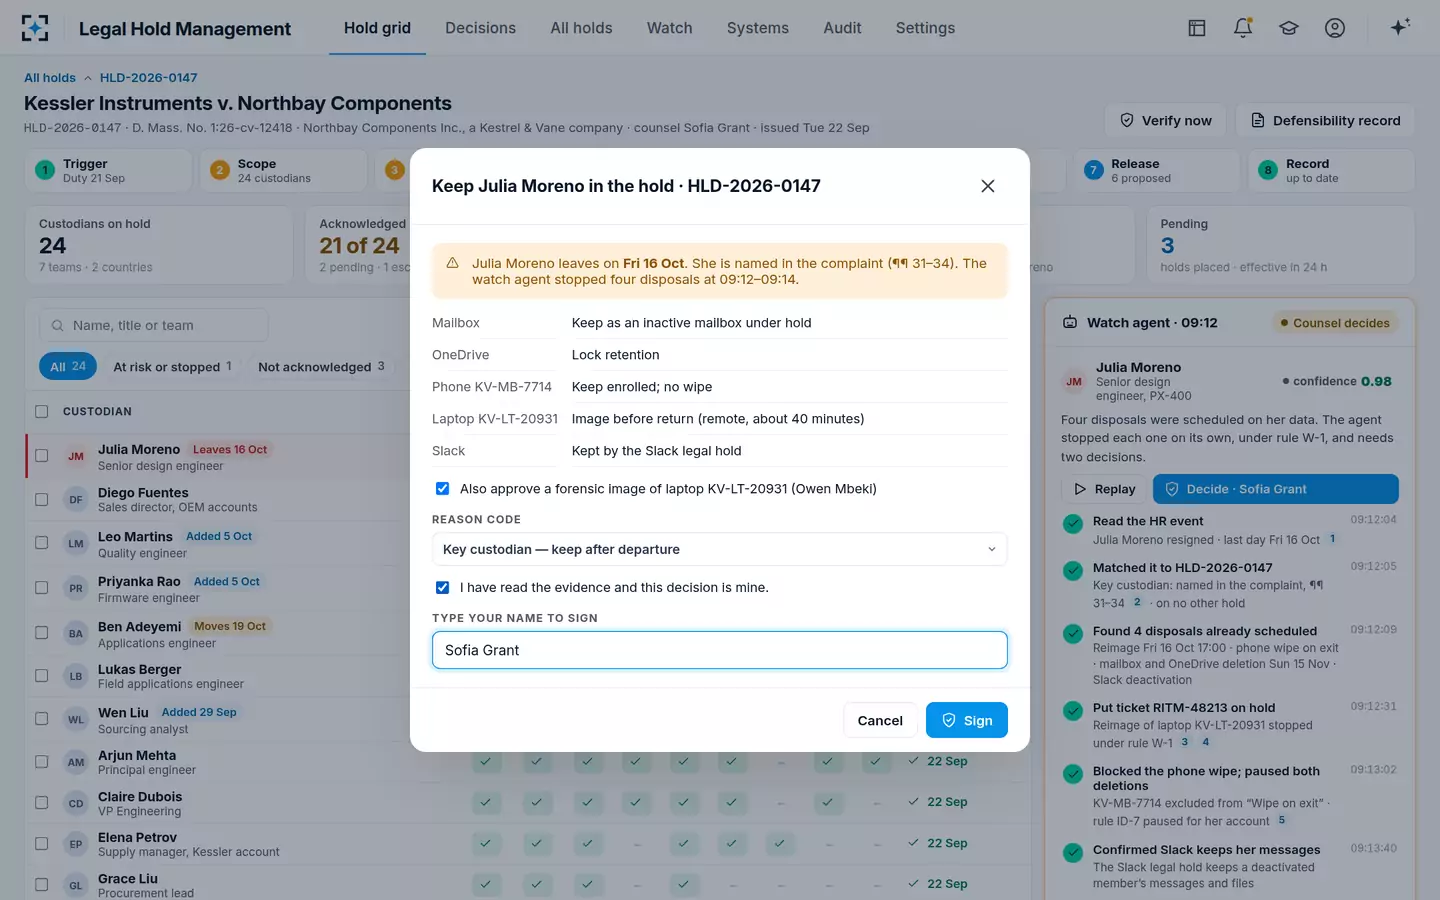Screen dimensions: 1440x900
Task: Open the layout panel icon in header
Action: pyautogui.click(x=1197, y=28)
